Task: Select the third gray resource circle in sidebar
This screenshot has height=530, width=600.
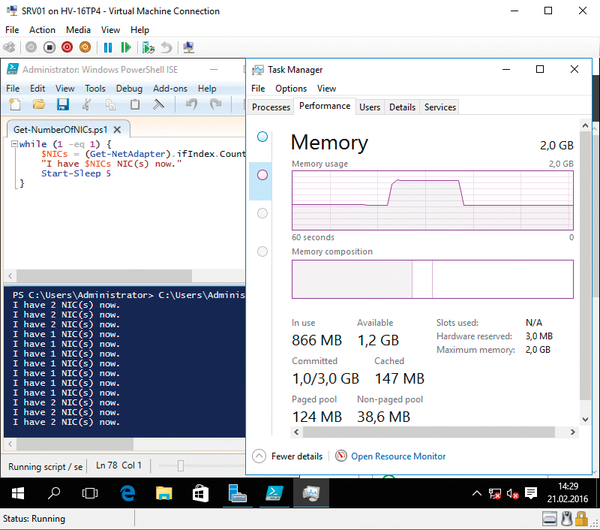Action: 262,213
